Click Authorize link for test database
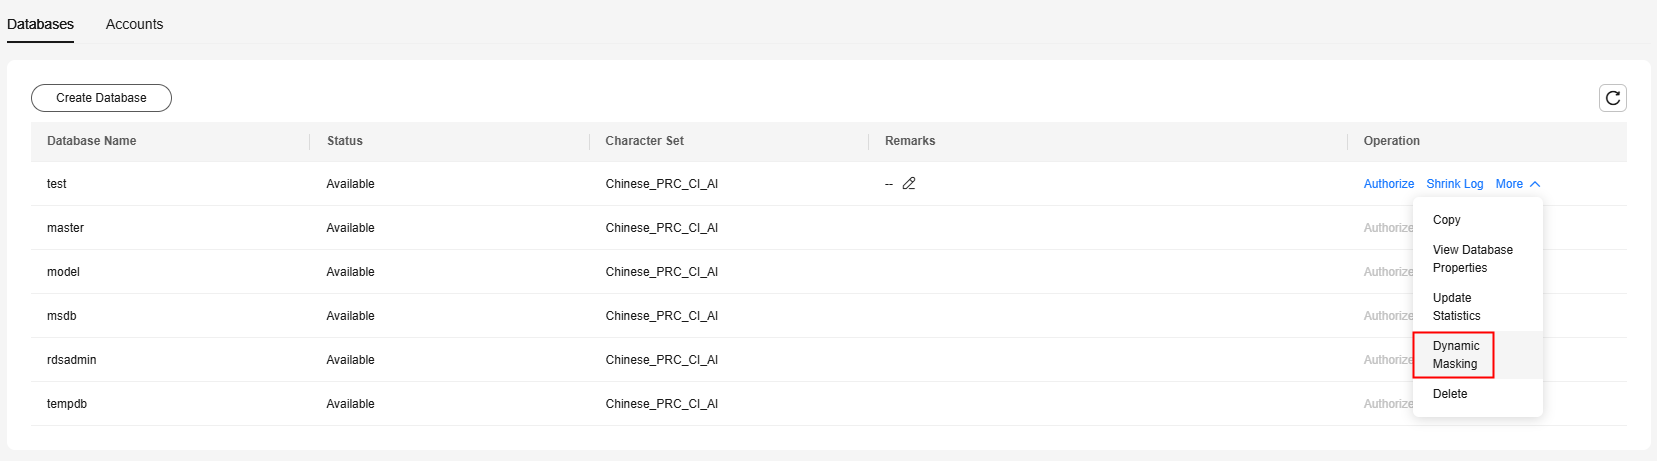 [x=1388, y=184]
